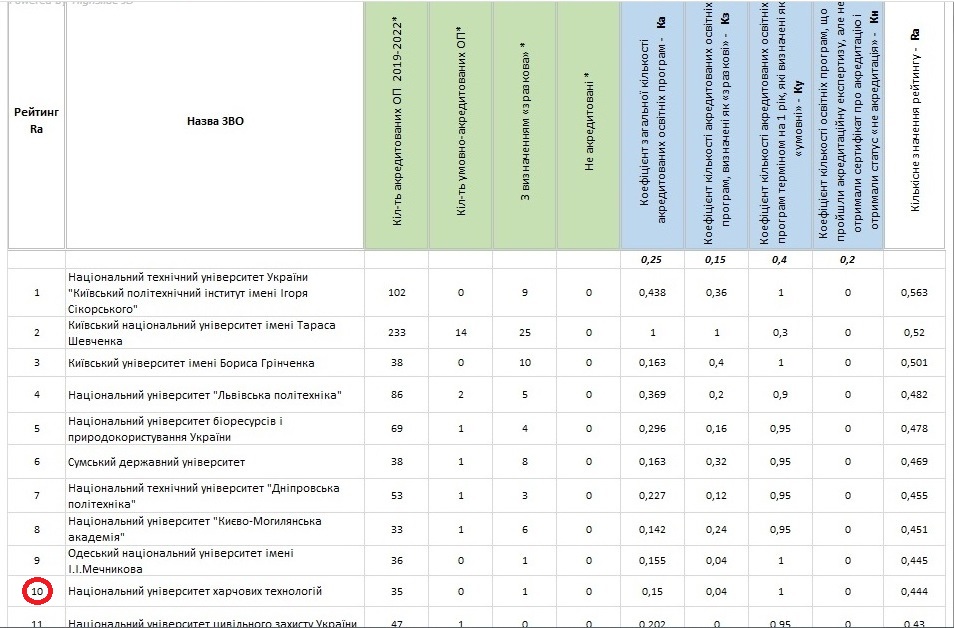Image resolution: width=954 pixels, height=628 pixels.
Task: Click the 'Рейтинг Ra' column header
Action: point(37,120)
